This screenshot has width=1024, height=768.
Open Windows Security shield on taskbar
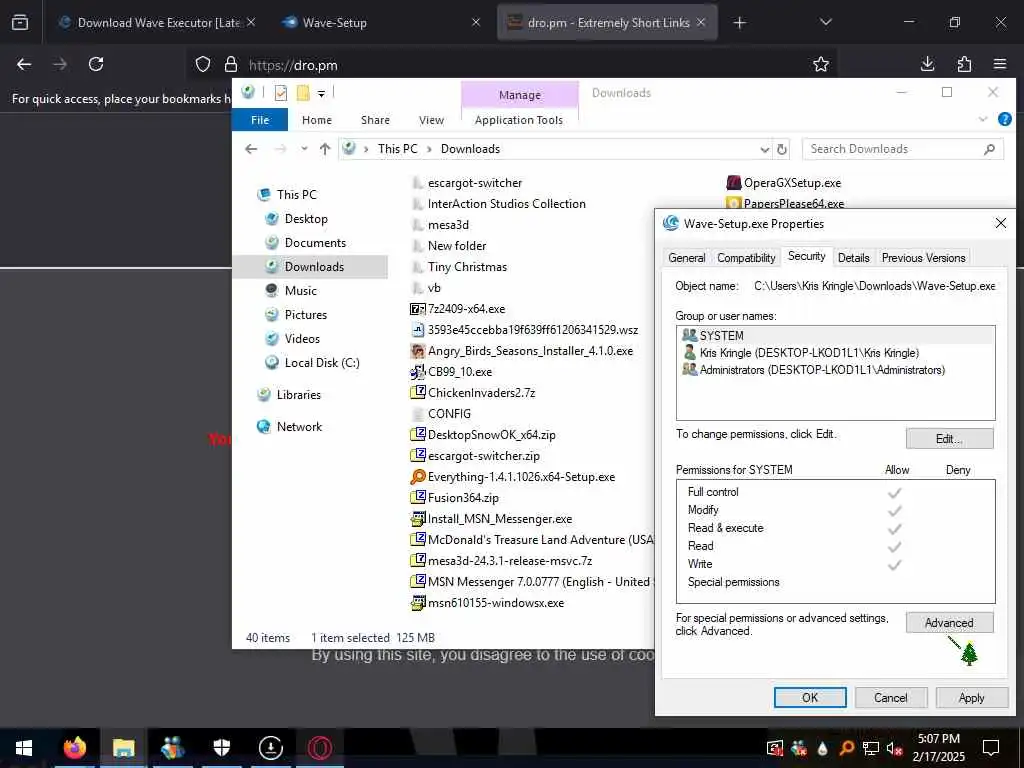222,748
